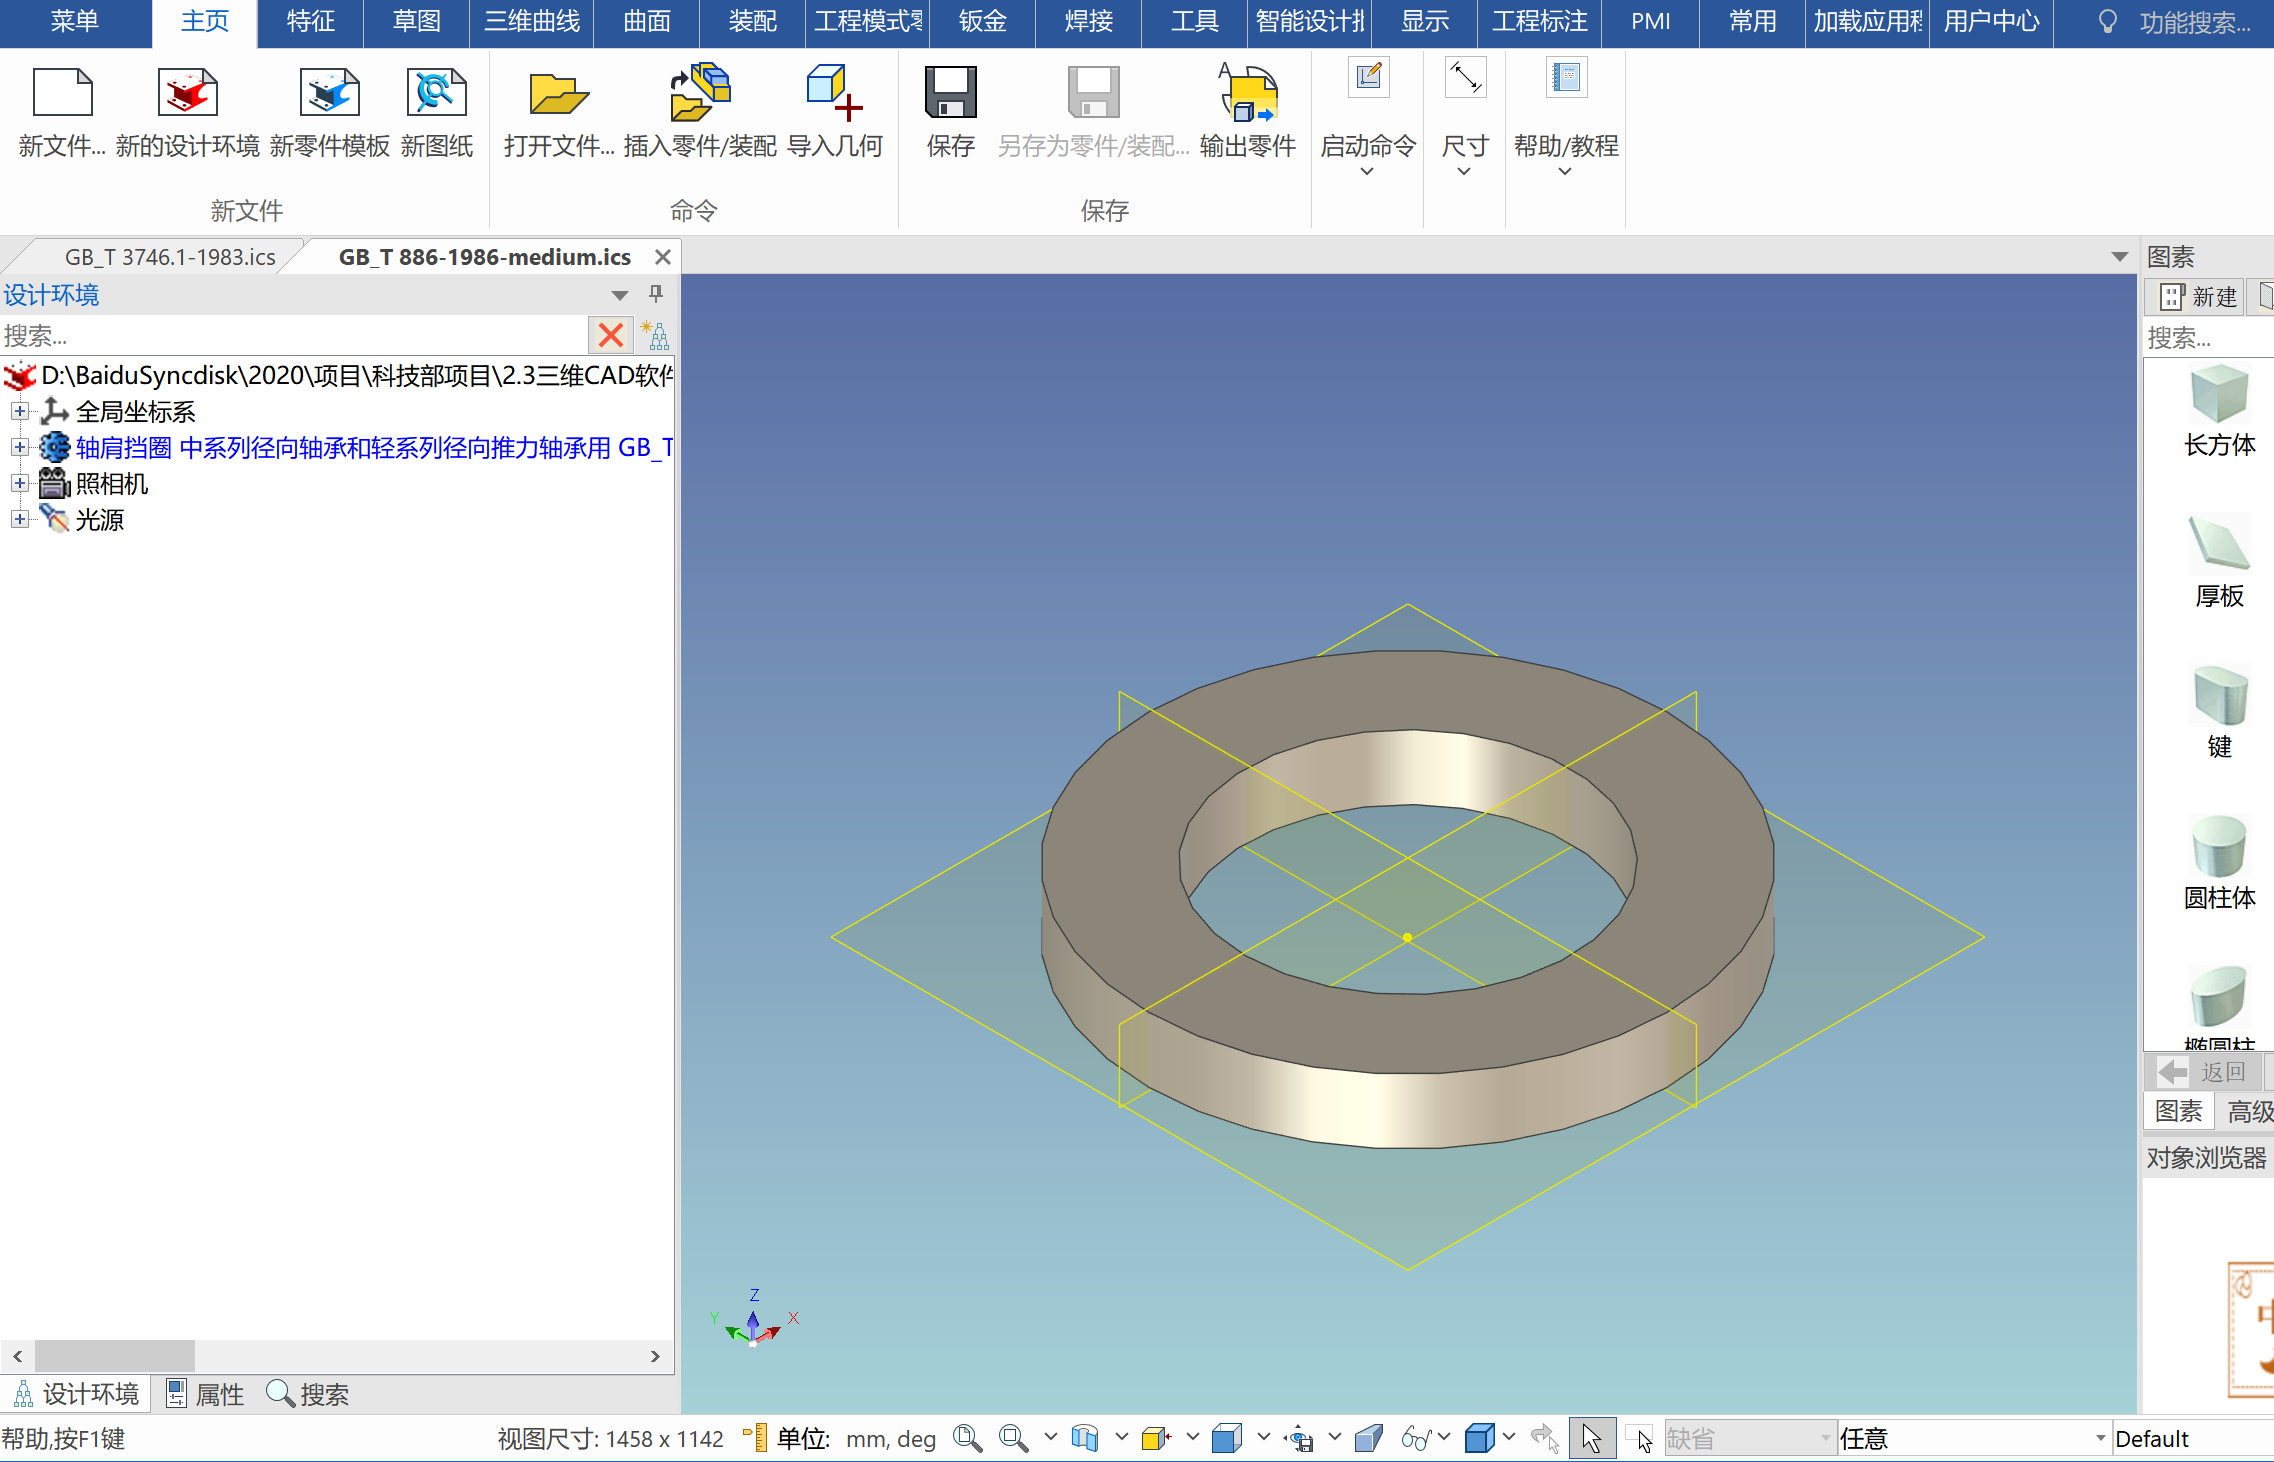Click 插入零件/装配 insert part icon

pyautogui.click(x=700, y=93)
